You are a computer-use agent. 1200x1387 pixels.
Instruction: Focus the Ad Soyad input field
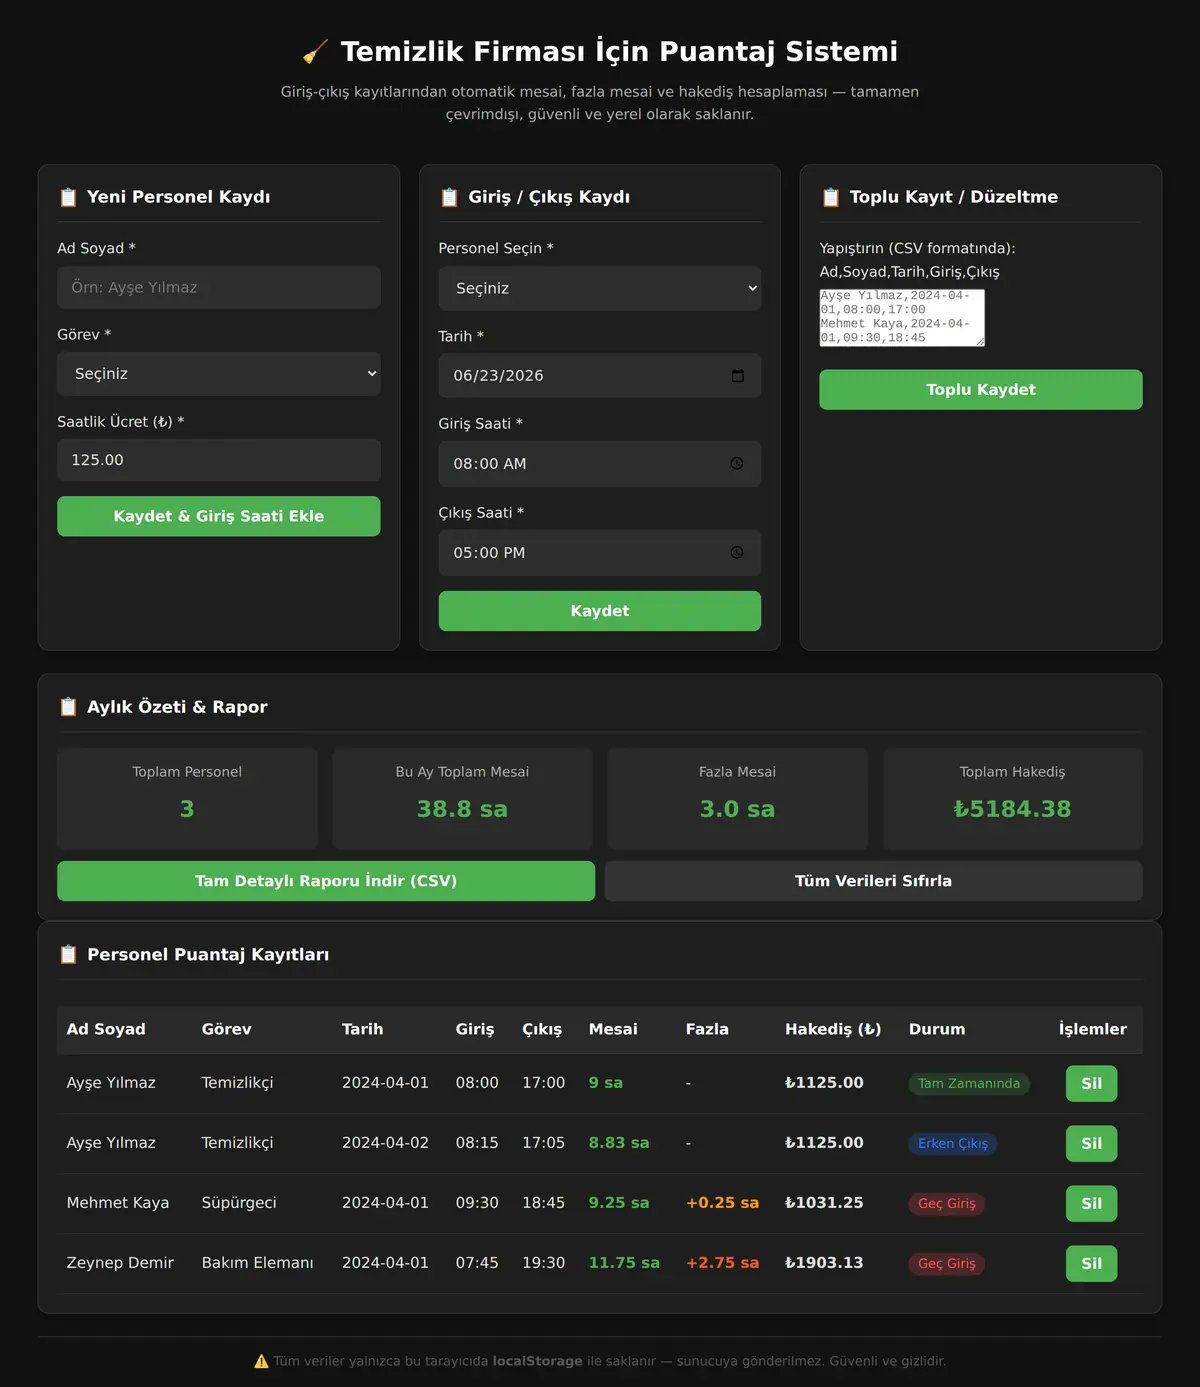[219, 288]
